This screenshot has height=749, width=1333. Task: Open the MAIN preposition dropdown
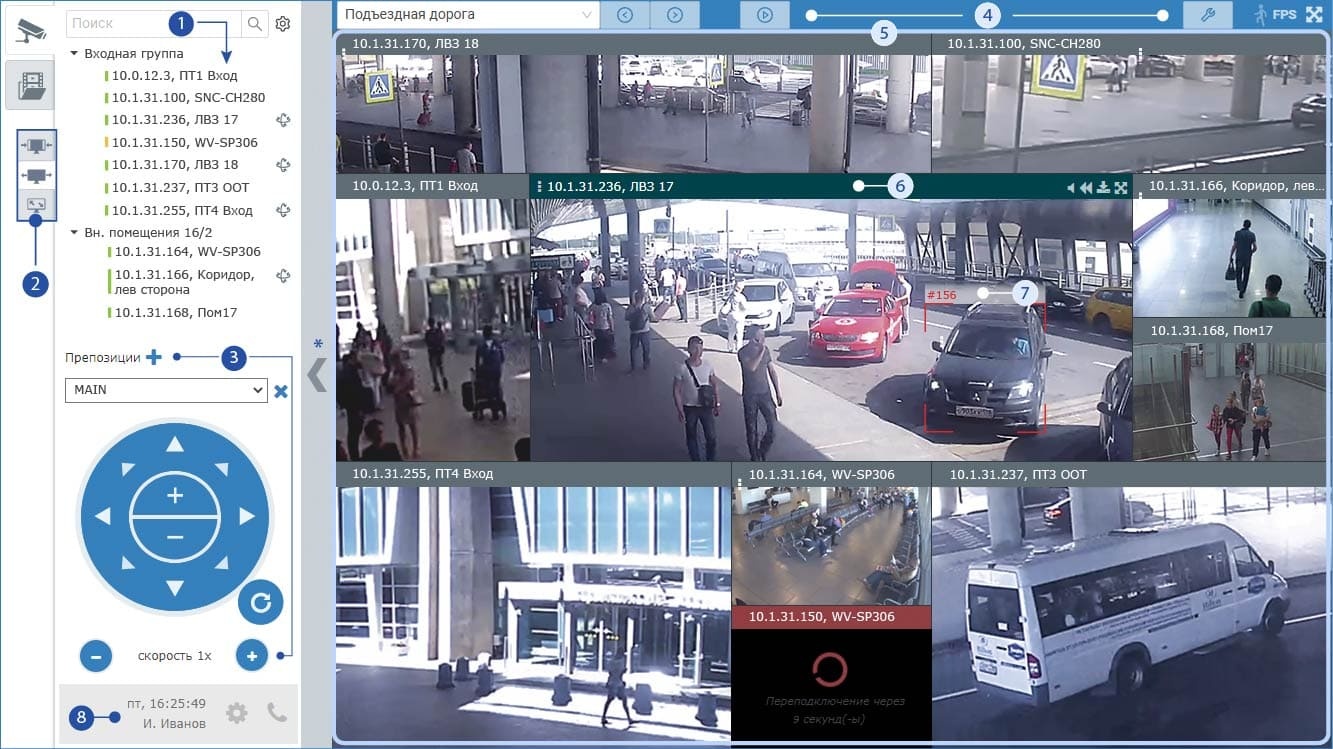click(x=165, y=390)
